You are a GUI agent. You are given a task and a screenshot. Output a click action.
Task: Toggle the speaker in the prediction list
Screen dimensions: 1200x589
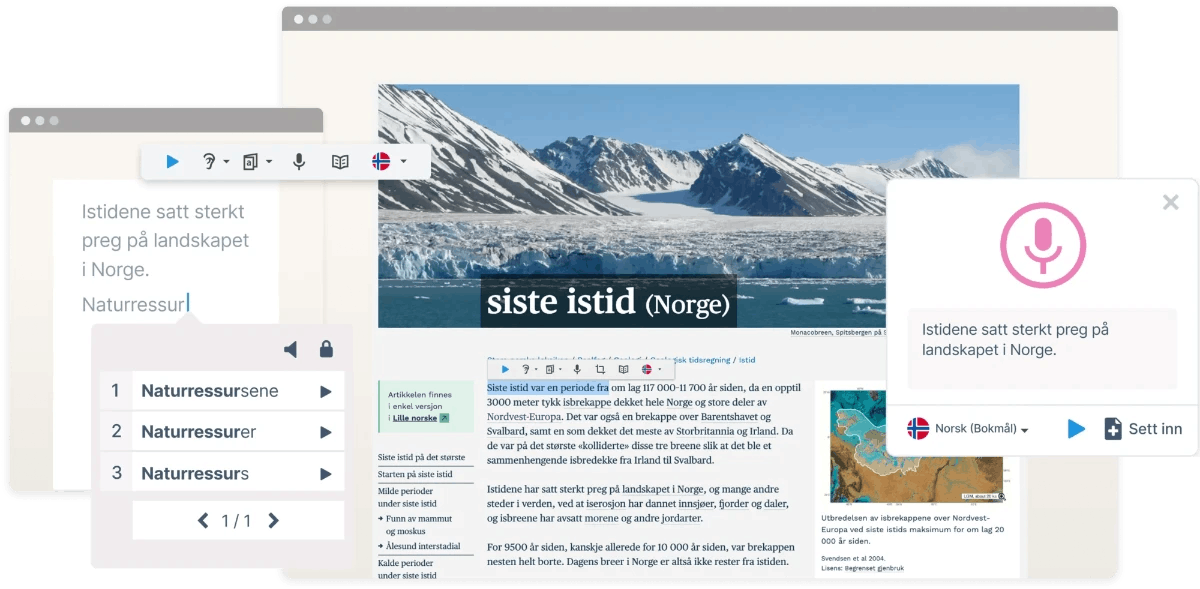[x=290, y=349]
